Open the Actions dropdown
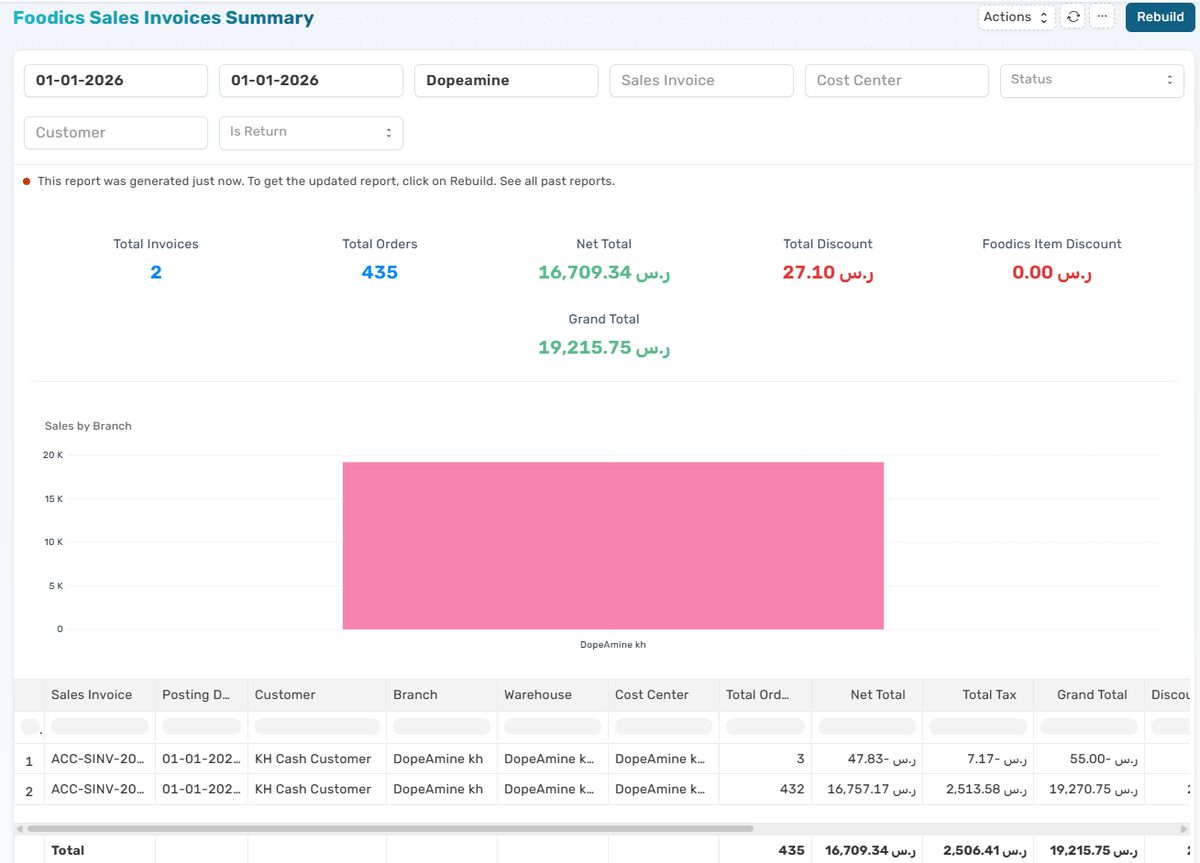The image size is (1200, 863). pos(1014,17)
